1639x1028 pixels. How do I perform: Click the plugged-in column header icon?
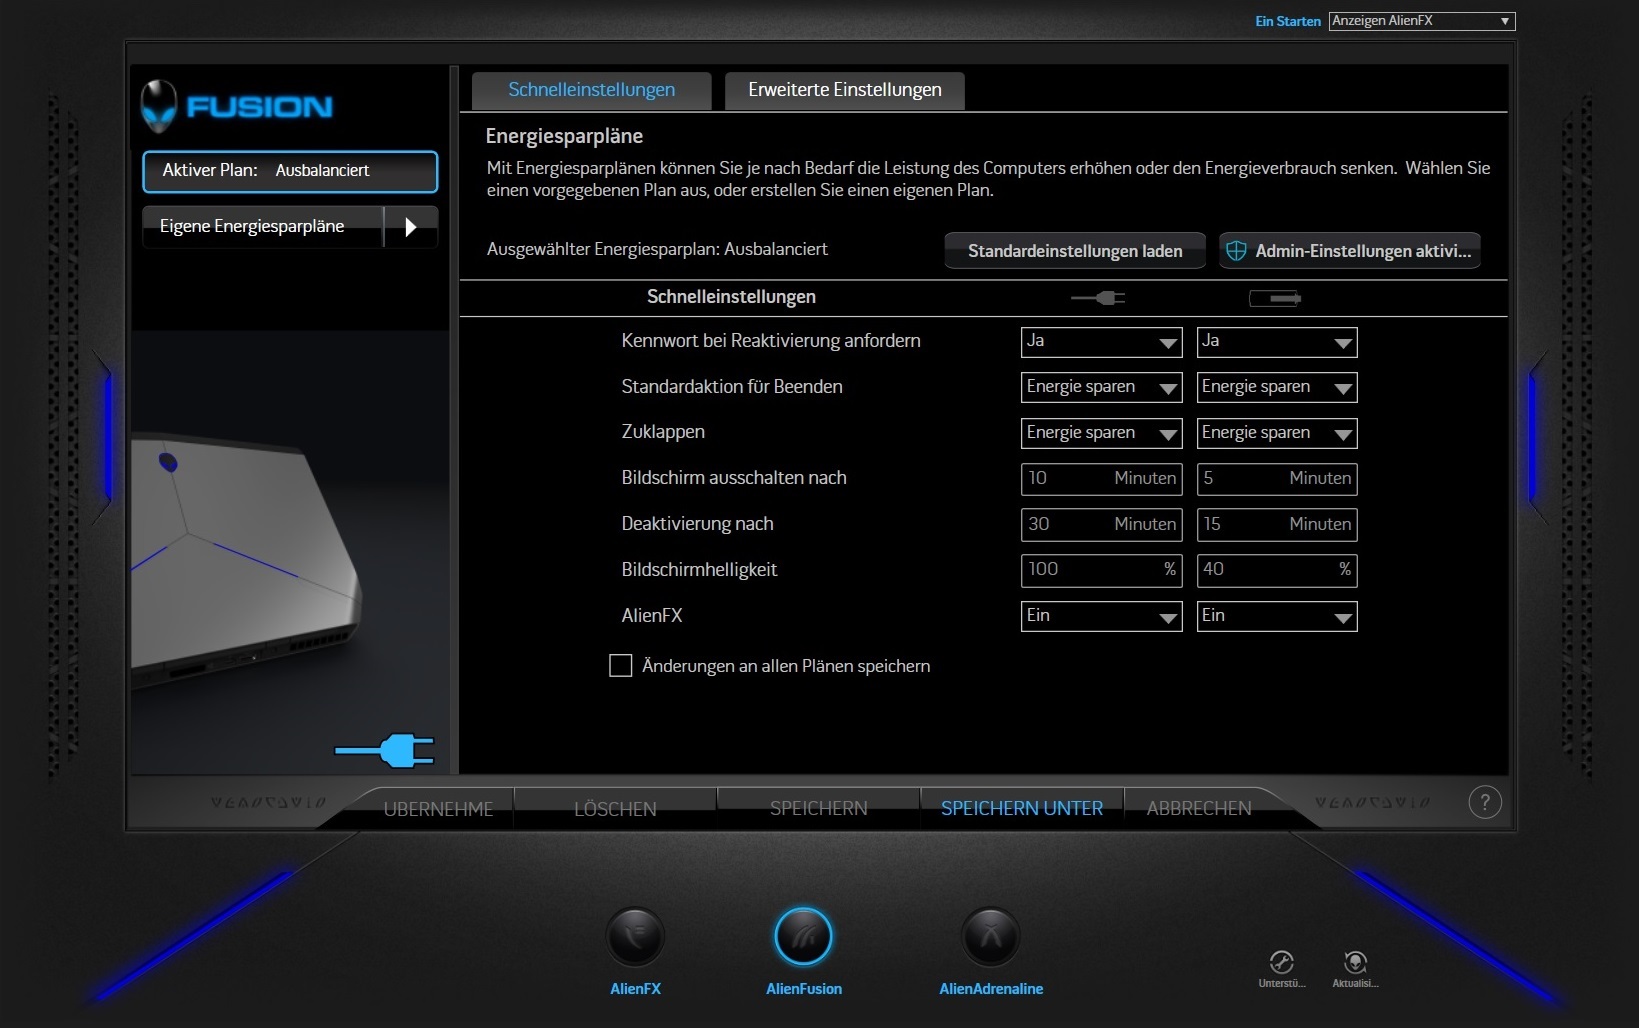point(1098,297)
